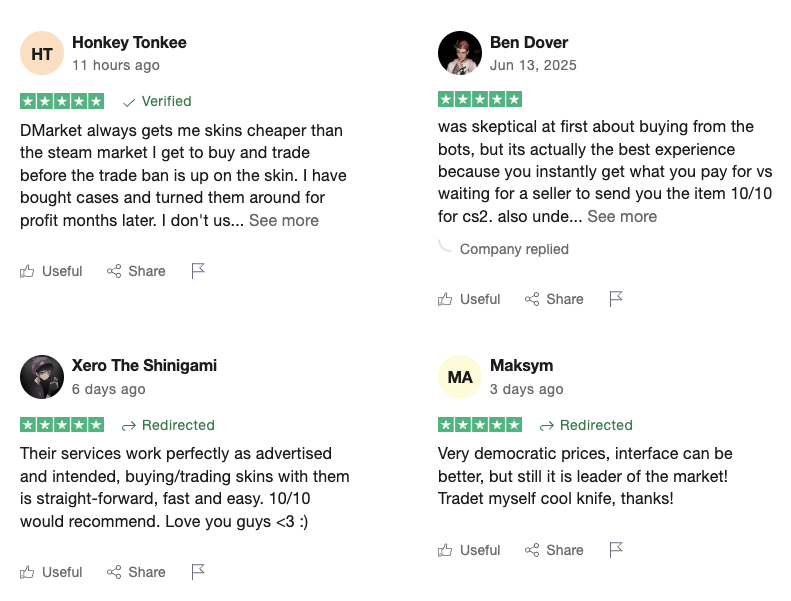Open Maksym's reviewer profile name
Screen dimensions: 791x601
click(521, 365)
